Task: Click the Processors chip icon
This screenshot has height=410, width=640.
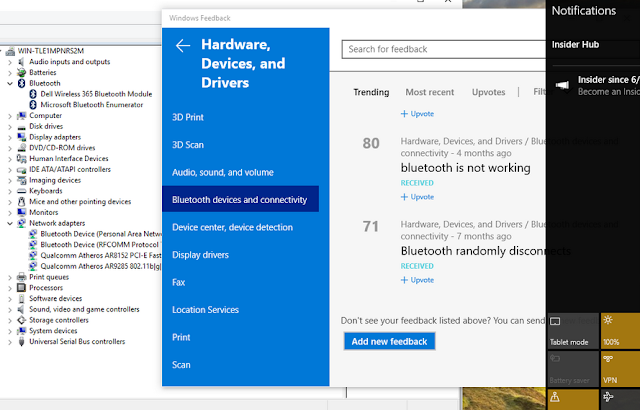Action: click(21, 288)
